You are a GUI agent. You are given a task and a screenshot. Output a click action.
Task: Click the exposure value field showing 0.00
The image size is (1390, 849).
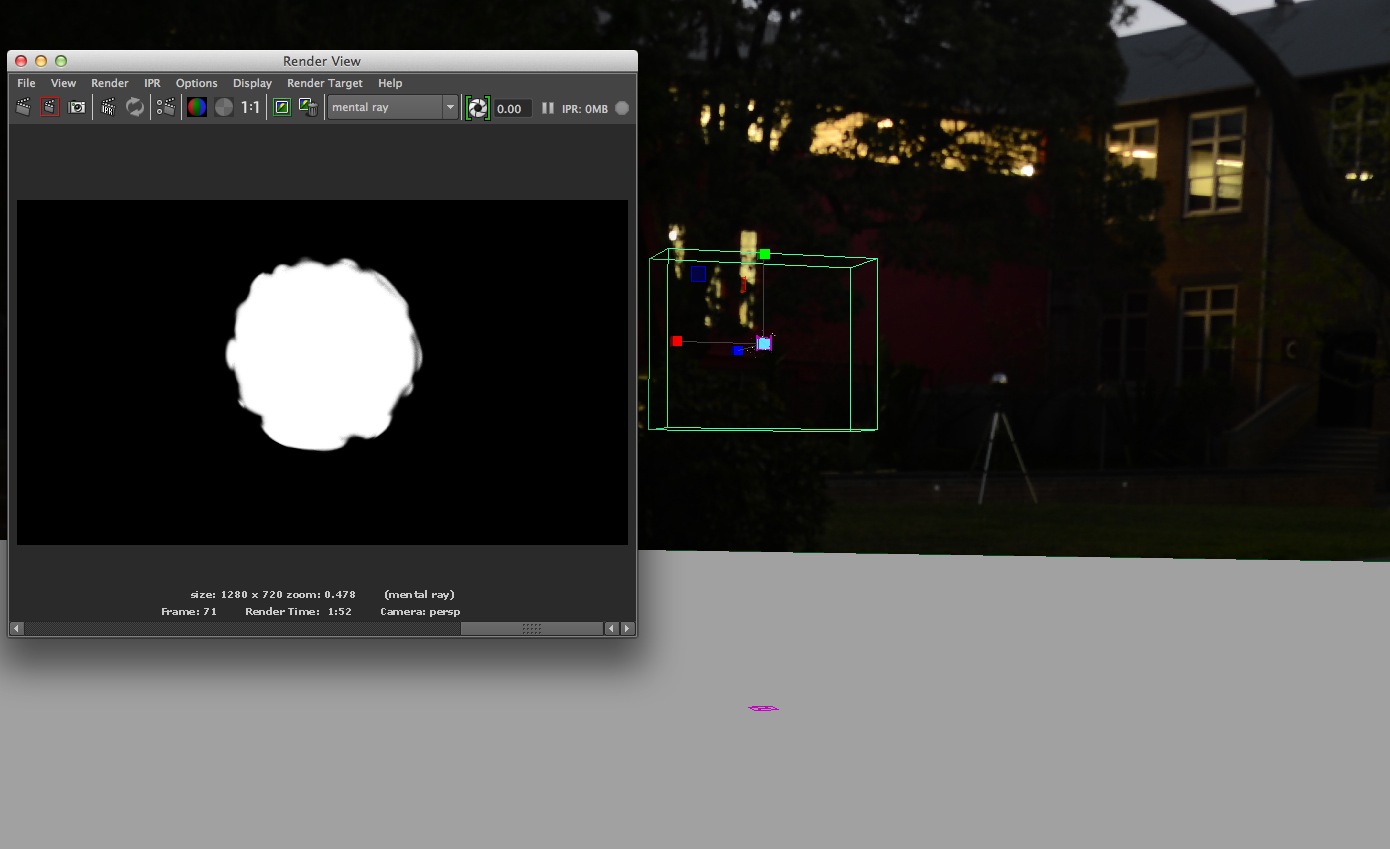point(512,109)
